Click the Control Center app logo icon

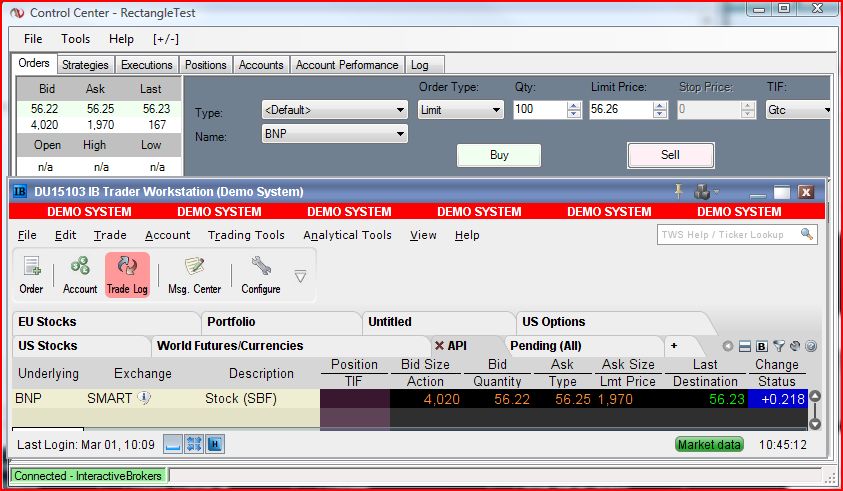(17, 12)
